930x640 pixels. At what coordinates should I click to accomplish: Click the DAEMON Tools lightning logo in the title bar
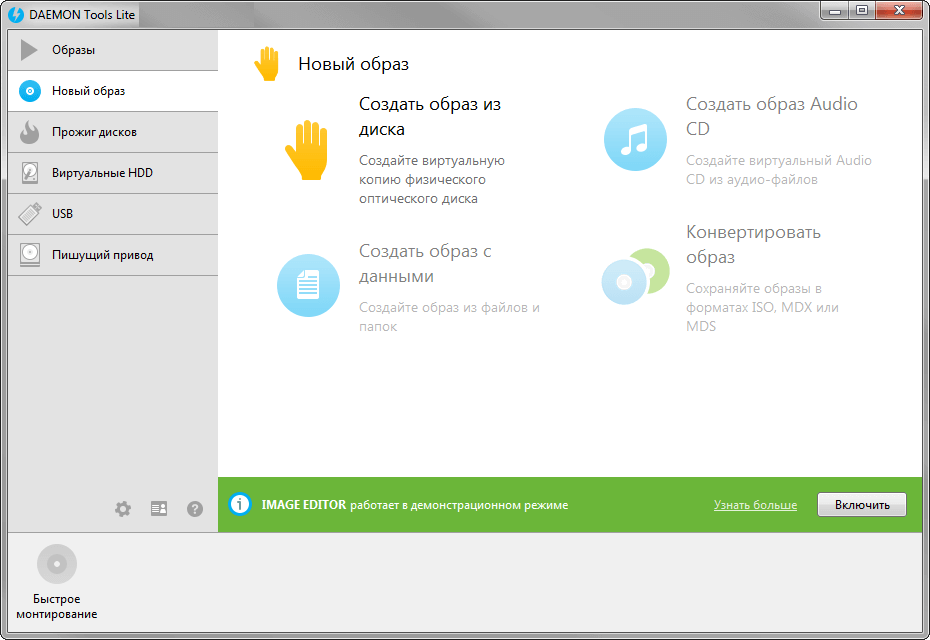pyautogui.click(x=17, y=15)
